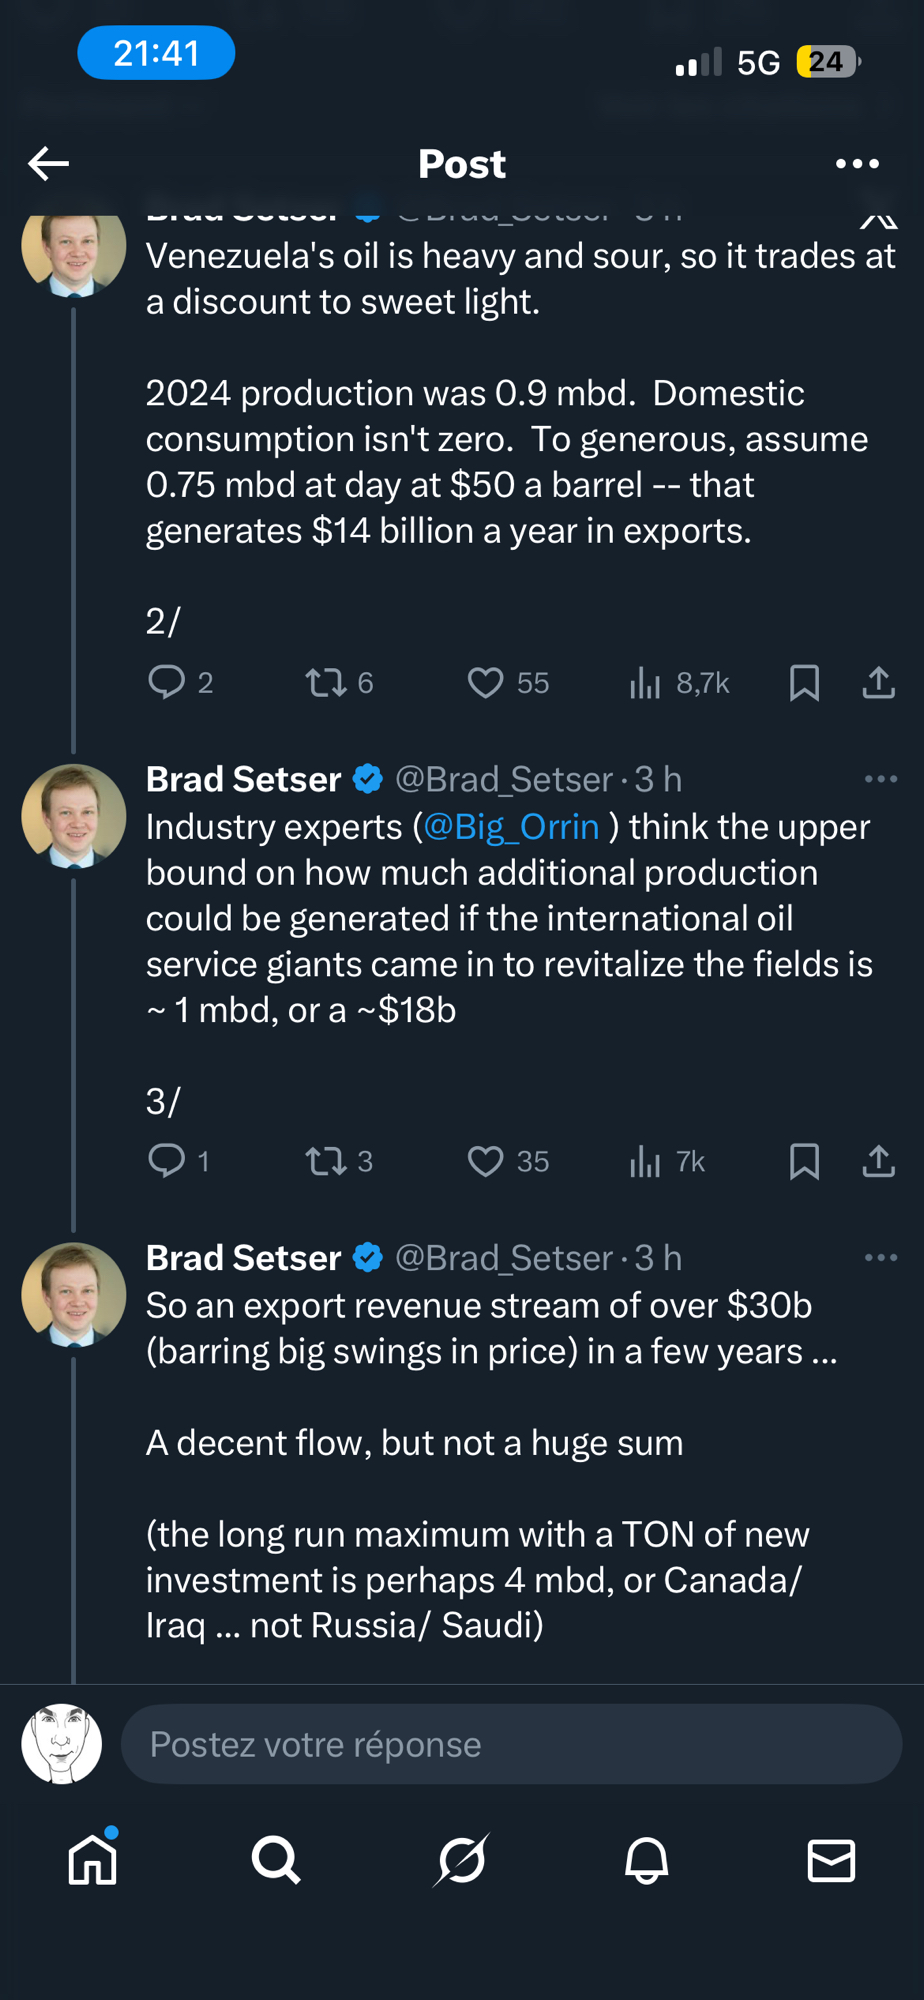The width and height of the screenshot is (924, 2000).
Task: Reply to the 3/ tweet
Action: [x=167, y=1161]
